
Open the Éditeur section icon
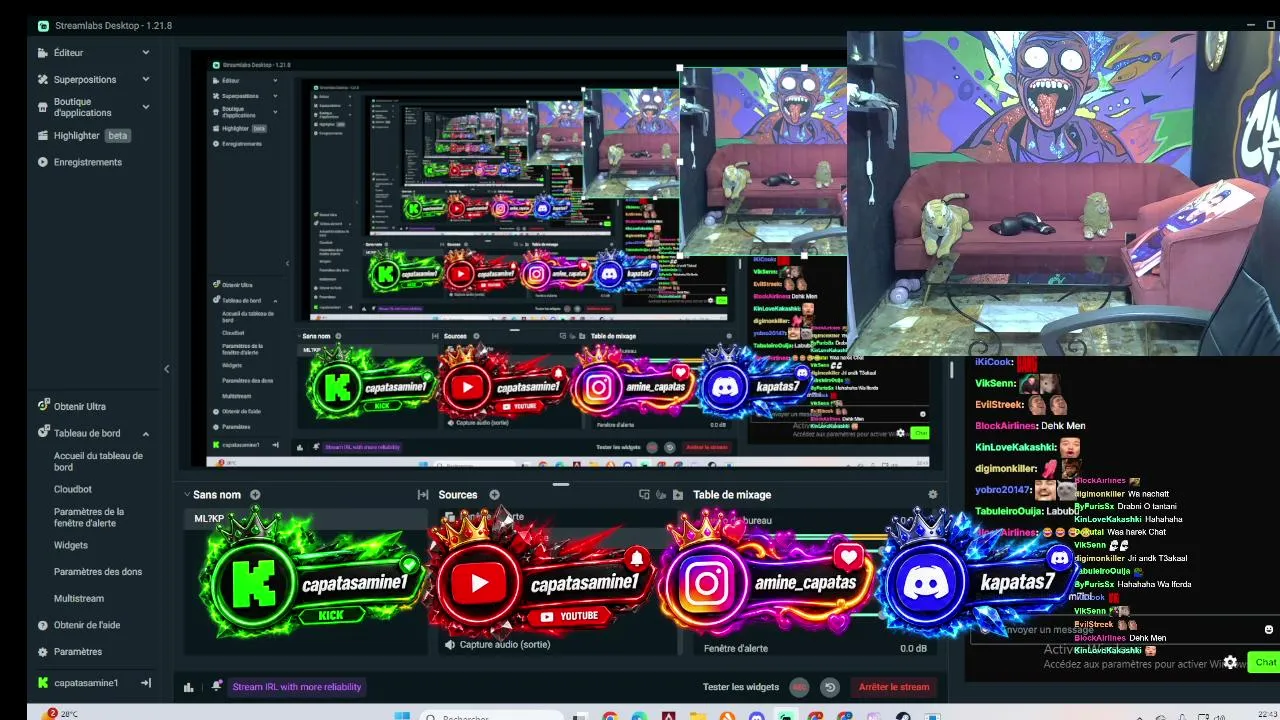coord(43,53)
